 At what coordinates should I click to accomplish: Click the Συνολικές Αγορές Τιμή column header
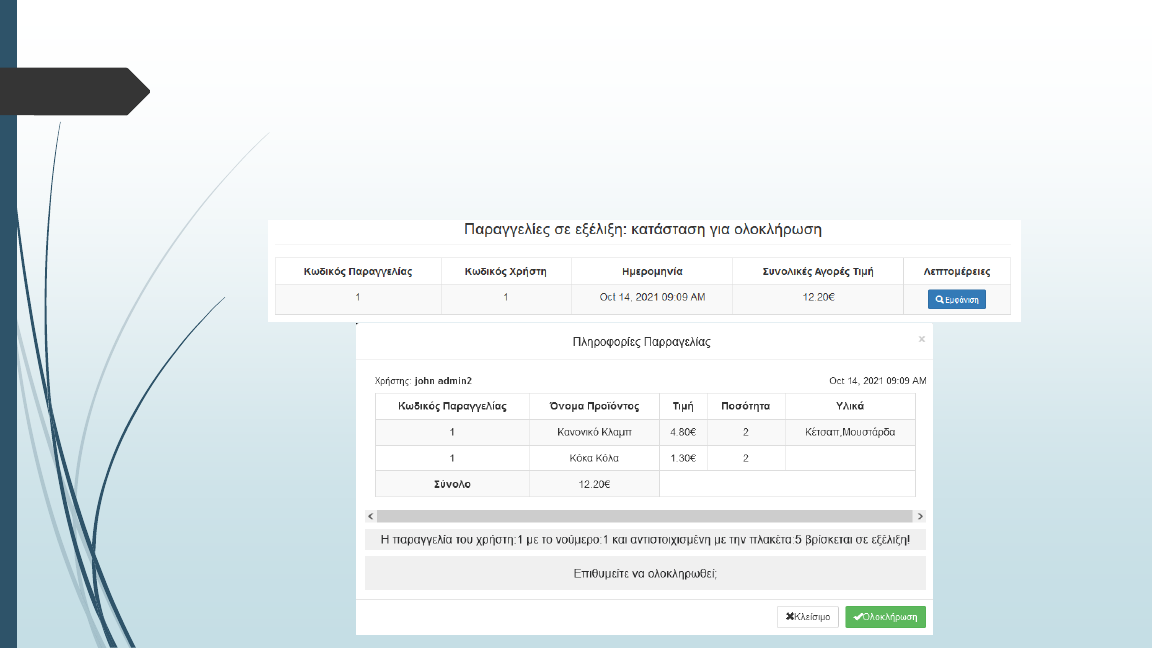click(817, 271)
